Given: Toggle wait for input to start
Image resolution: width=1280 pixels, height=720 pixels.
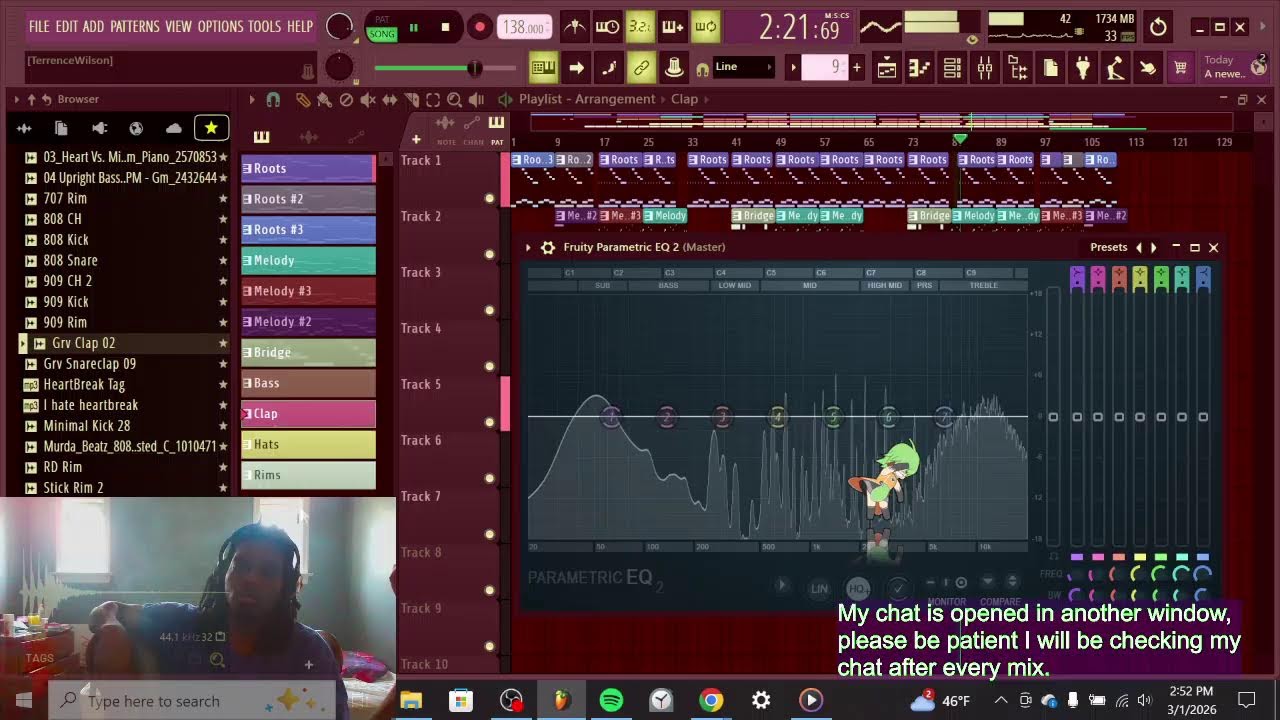Looking at the screenshot, I should (607, 27).
